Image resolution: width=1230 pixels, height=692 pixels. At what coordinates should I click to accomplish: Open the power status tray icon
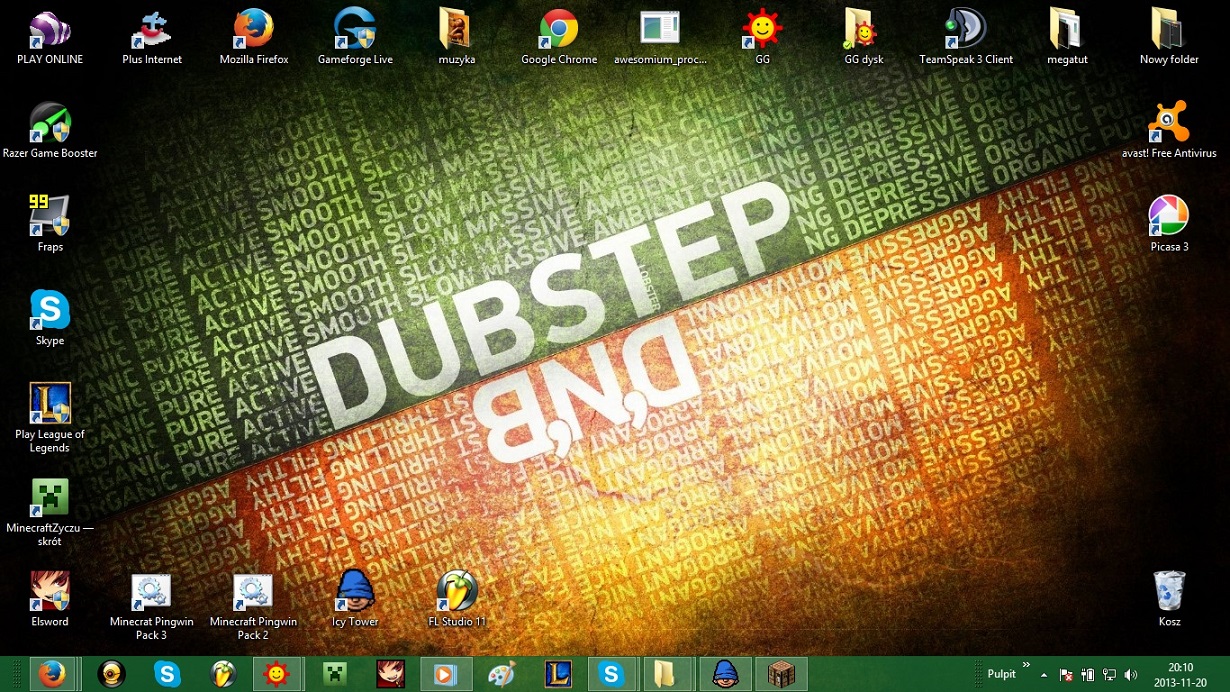point(1088,675)
